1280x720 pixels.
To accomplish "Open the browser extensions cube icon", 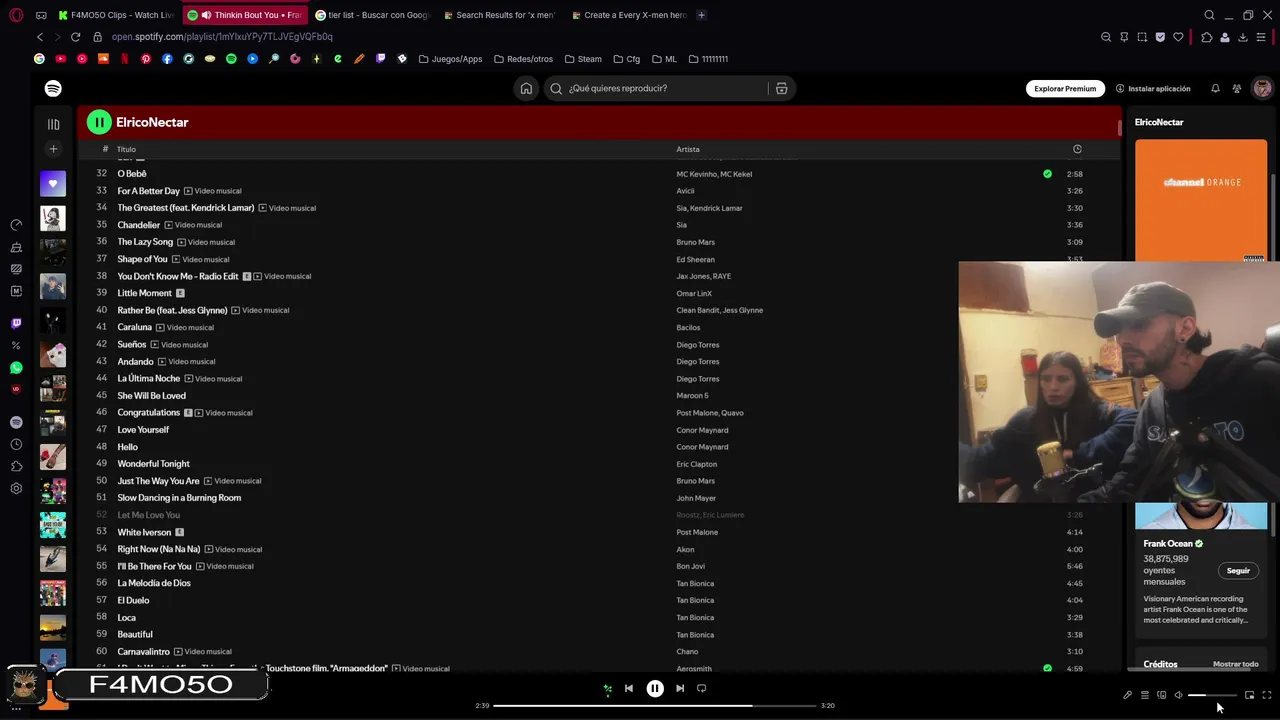I will tap(1207, 37).
